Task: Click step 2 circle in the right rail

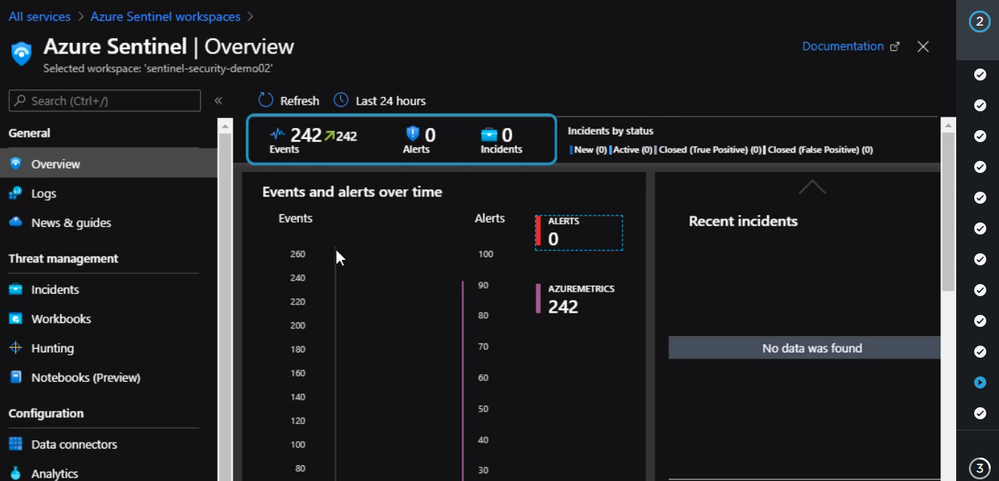Action: coord(980,22)
